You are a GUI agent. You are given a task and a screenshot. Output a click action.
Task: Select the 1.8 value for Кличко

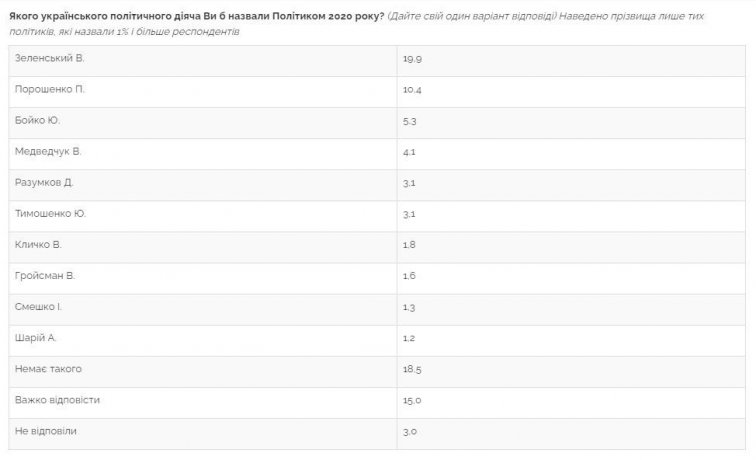tap(410, 245)
